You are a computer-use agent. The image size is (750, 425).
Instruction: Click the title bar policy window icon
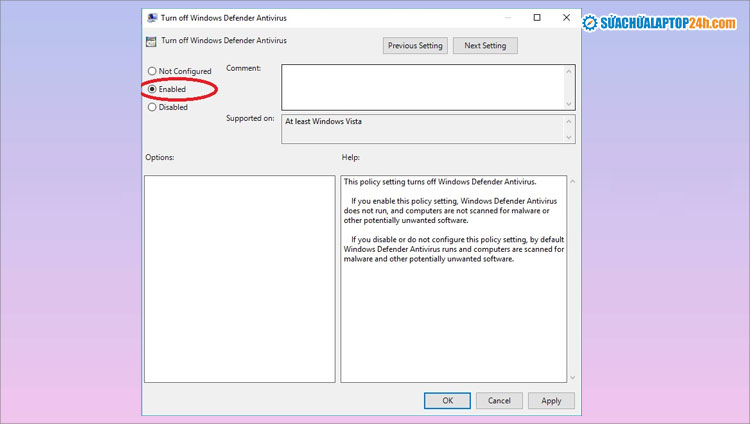[x=152, y=18]
